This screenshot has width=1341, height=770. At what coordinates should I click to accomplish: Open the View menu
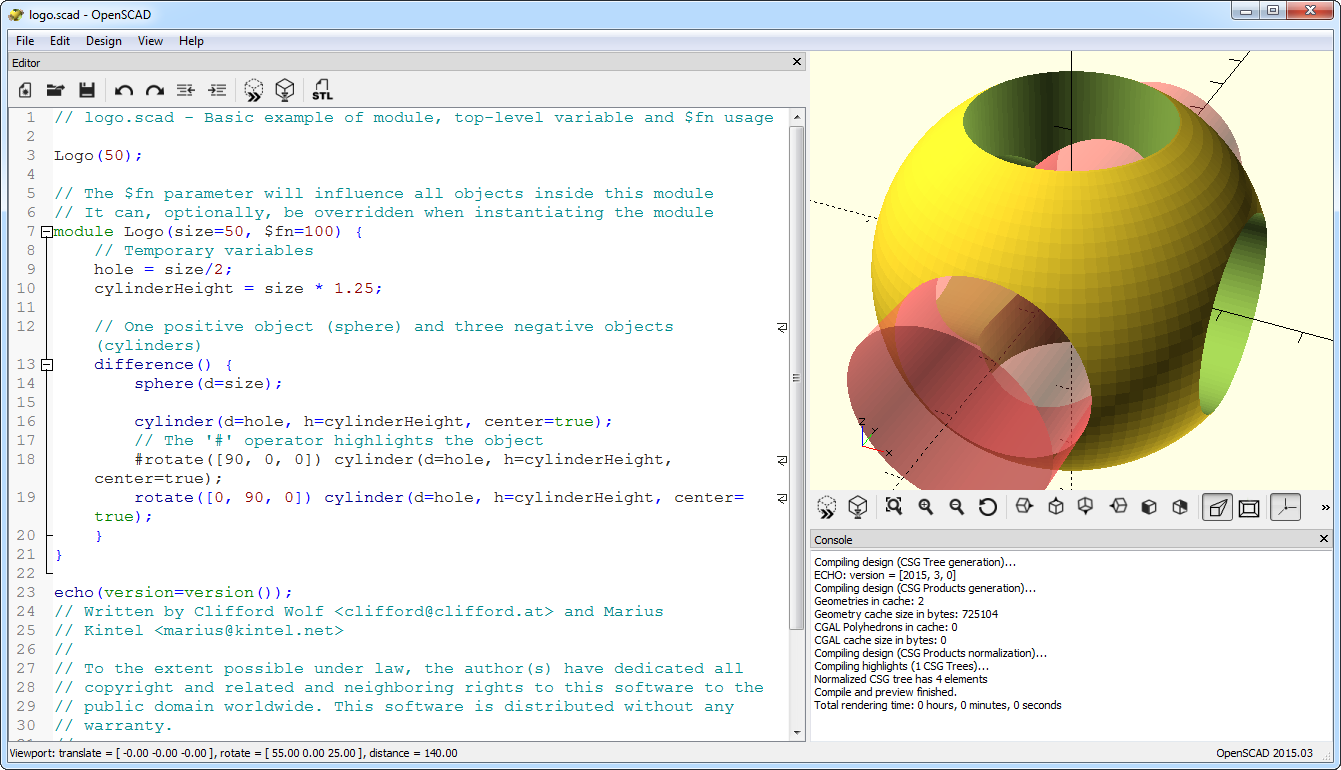150,41
